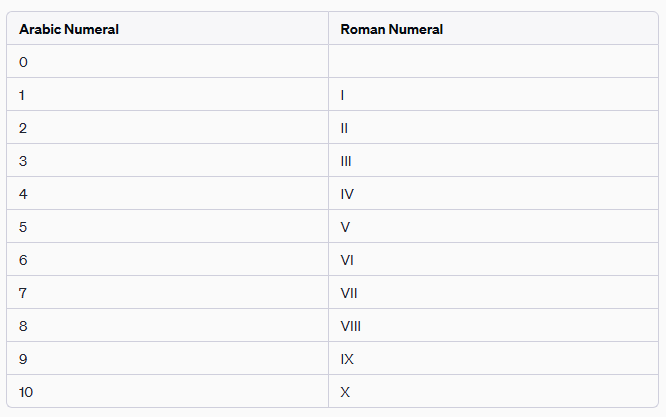Click the "Arabic Numeral" column header
This screenshot has width=666, height=417.
69,29
